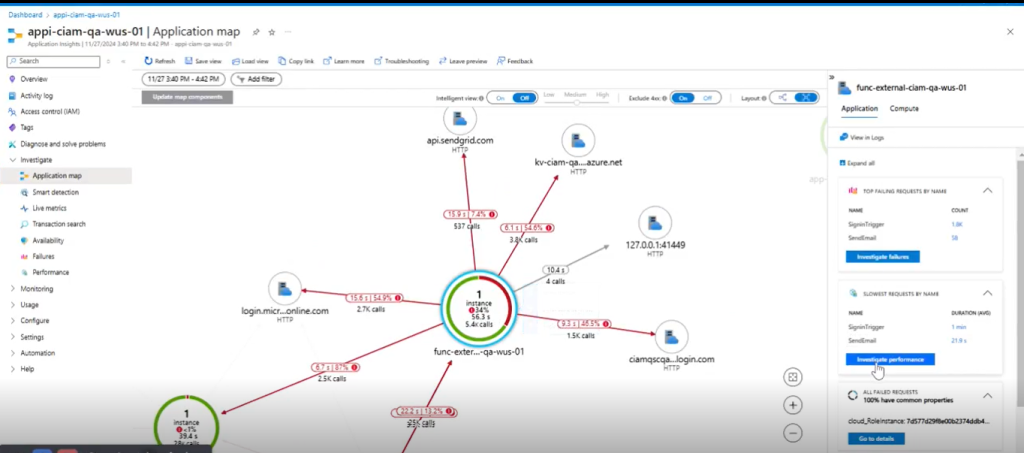Switch to Compute tab
The width and height of the screenshot is (1024, 453).
click(904, 108)
